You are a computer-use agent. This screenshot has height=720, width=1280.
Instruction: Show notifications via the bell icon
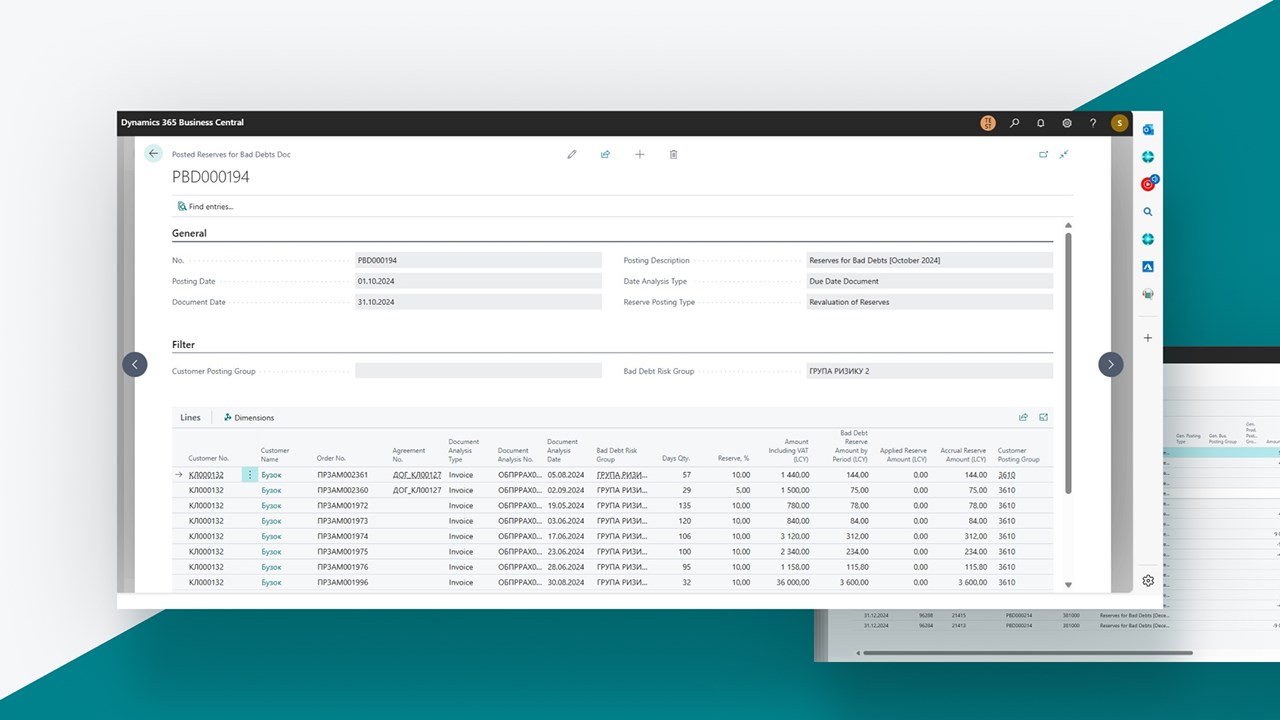pyautogui.click(x=1041, y=123)
